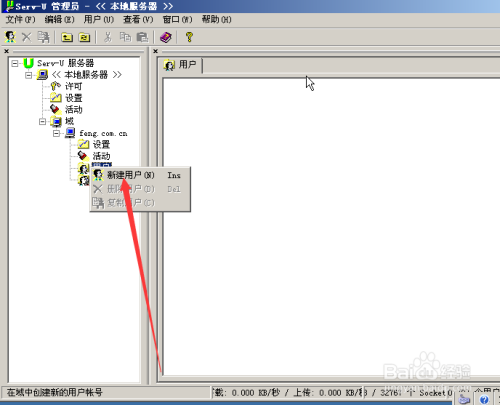Select 设置 under feng.com.cn
The height and width of the screenshot is (405, 500).
pos(101,145)
